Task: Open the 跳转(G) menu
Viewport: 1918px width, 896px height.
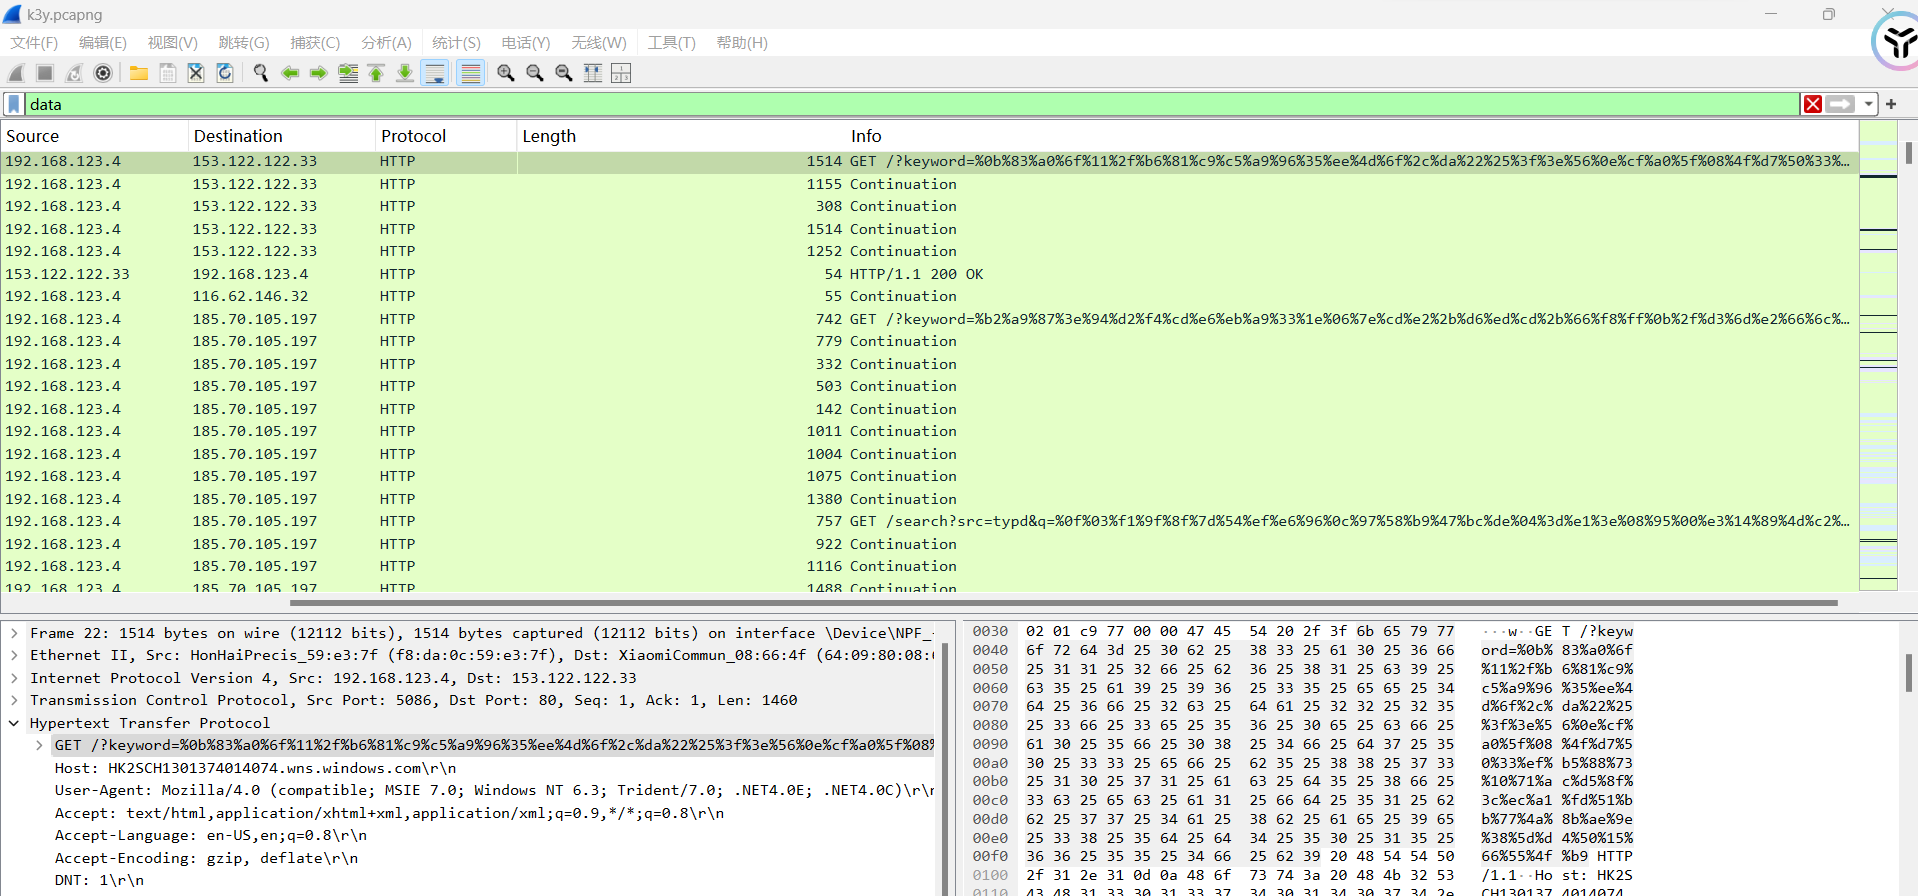Action: point(244,43)
